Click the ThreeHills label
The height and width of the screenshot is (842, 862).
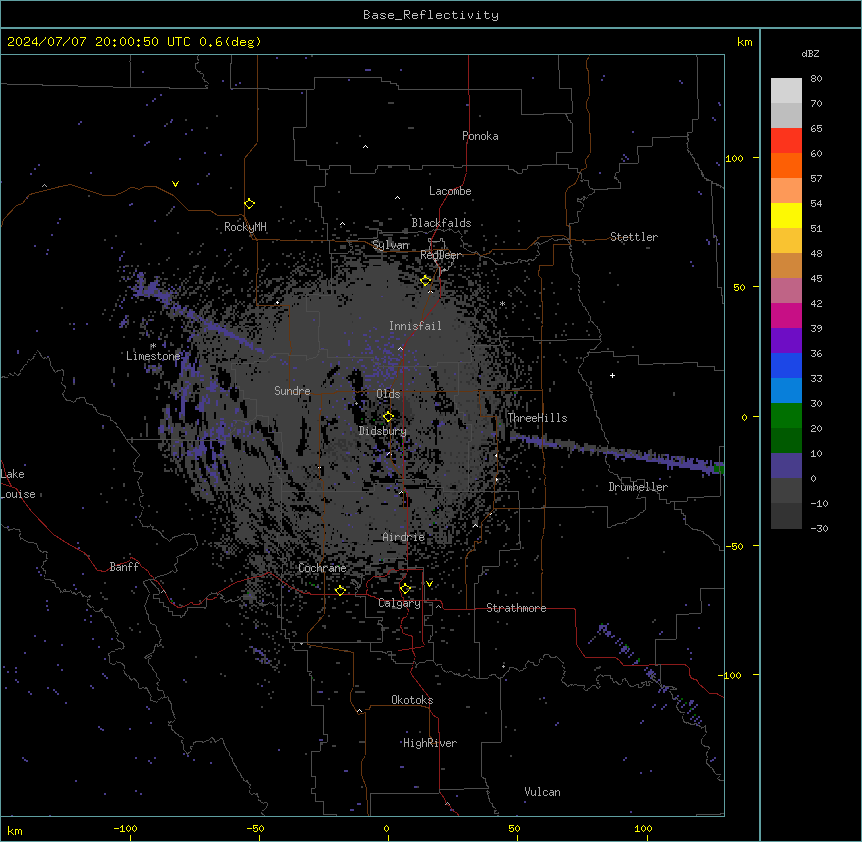(537, 418)
